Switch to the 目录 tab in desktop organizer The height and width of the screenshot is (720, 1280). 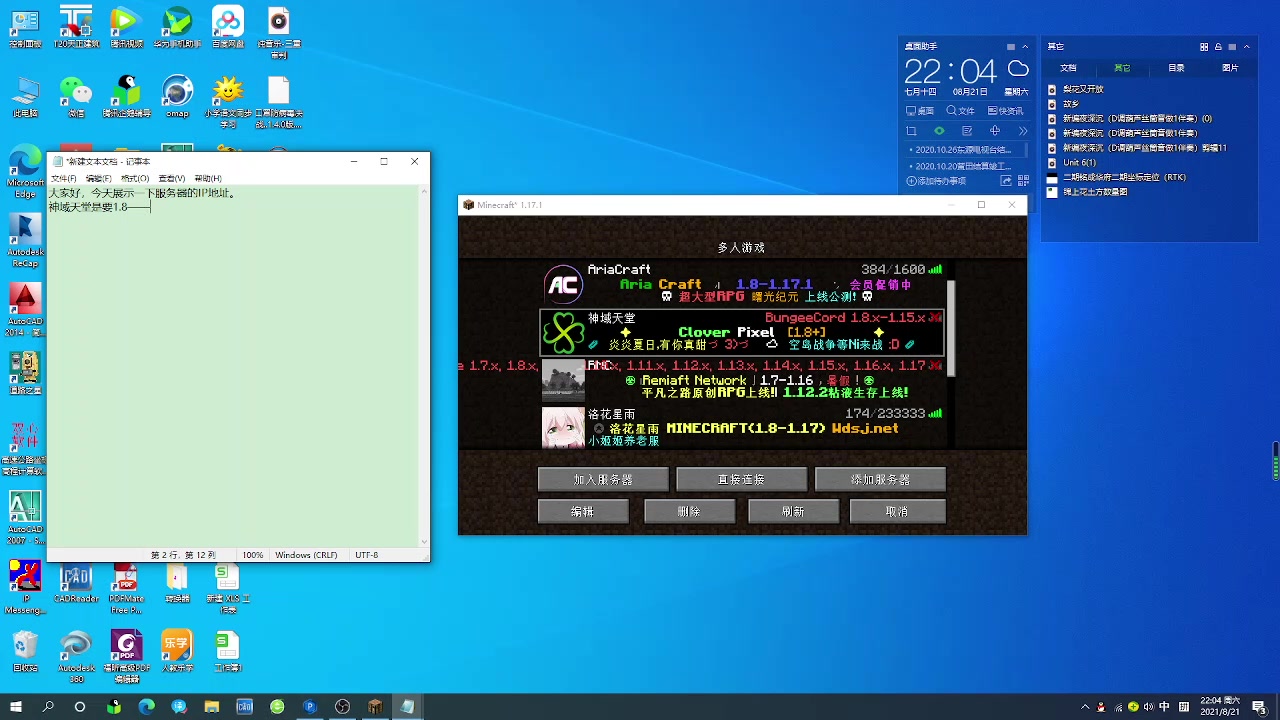click(1176, 68)
